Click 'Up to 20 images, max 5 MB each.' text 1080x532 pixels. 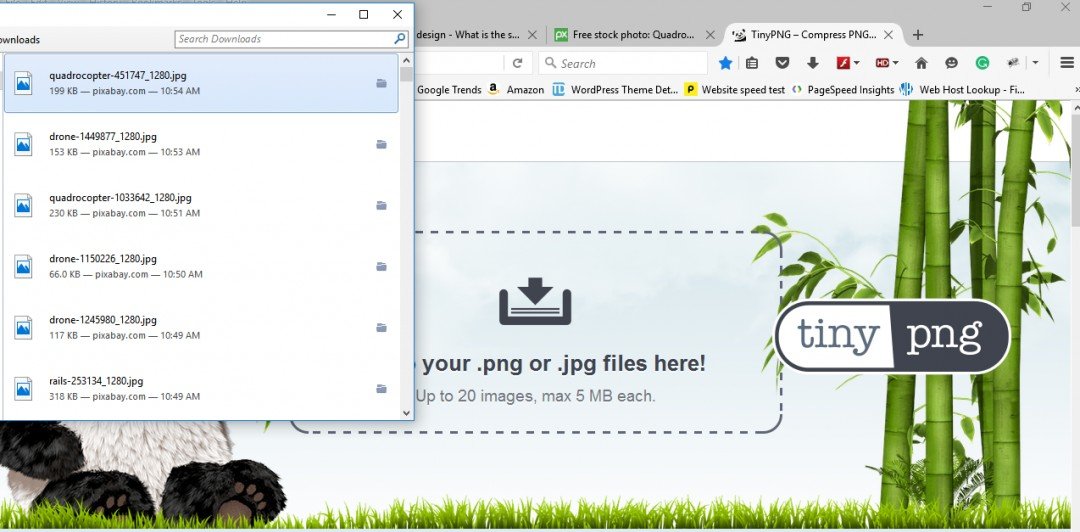point(535,396)
